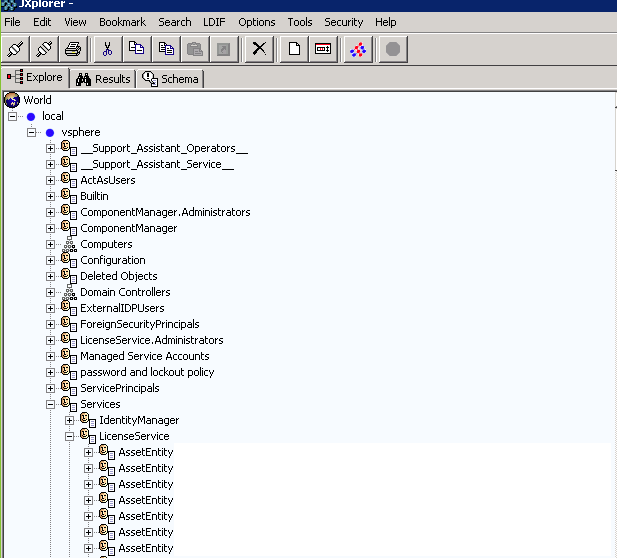Open the Edit menu
The width and height of the screenshot is (617, 558).
pos(42,22)
